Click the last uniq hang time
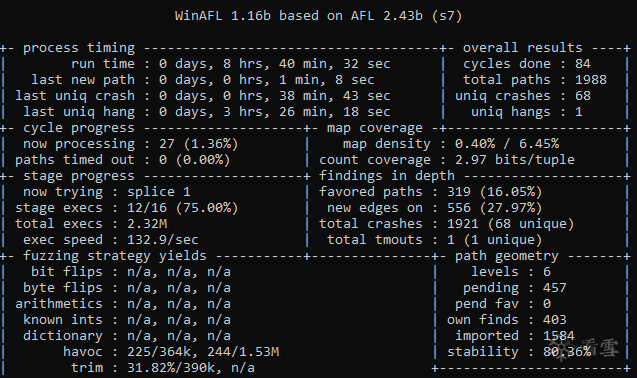This screenshot has height=378, width=637. pos(274,112)
